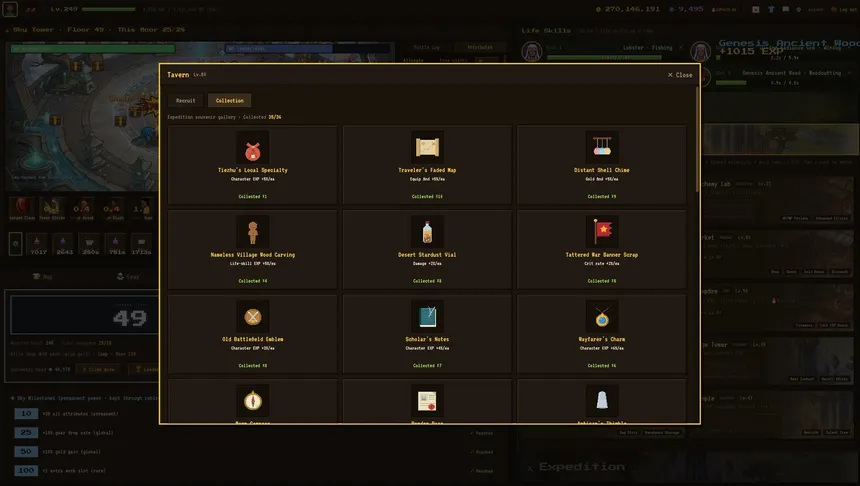Image resolution: width=860 pixels, height=486 pixels.
Task: Open the Battle Log tab in background panel
Action: 426,47
